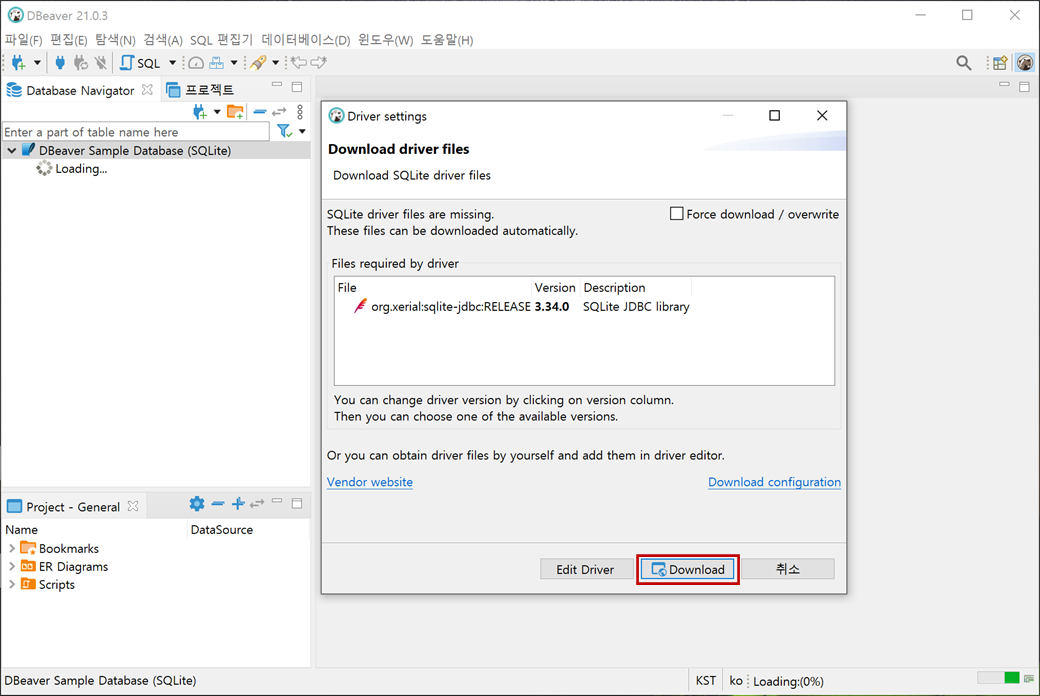The image size is (1040, 696).
Task: Expand the Bookmarks folder
Action: (x=12, y=548)
